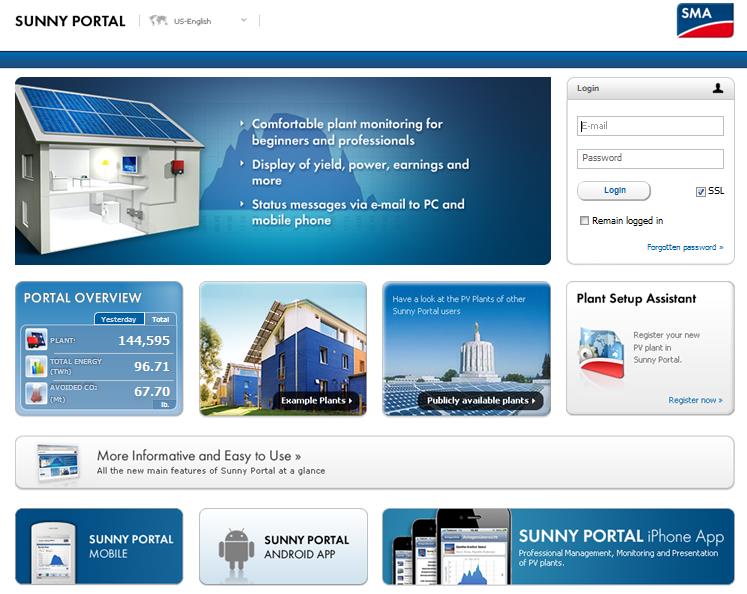Toggle the SSL checkbox
Image resolution: width=747 pixels, height=594 pixels.
[701, 191]
